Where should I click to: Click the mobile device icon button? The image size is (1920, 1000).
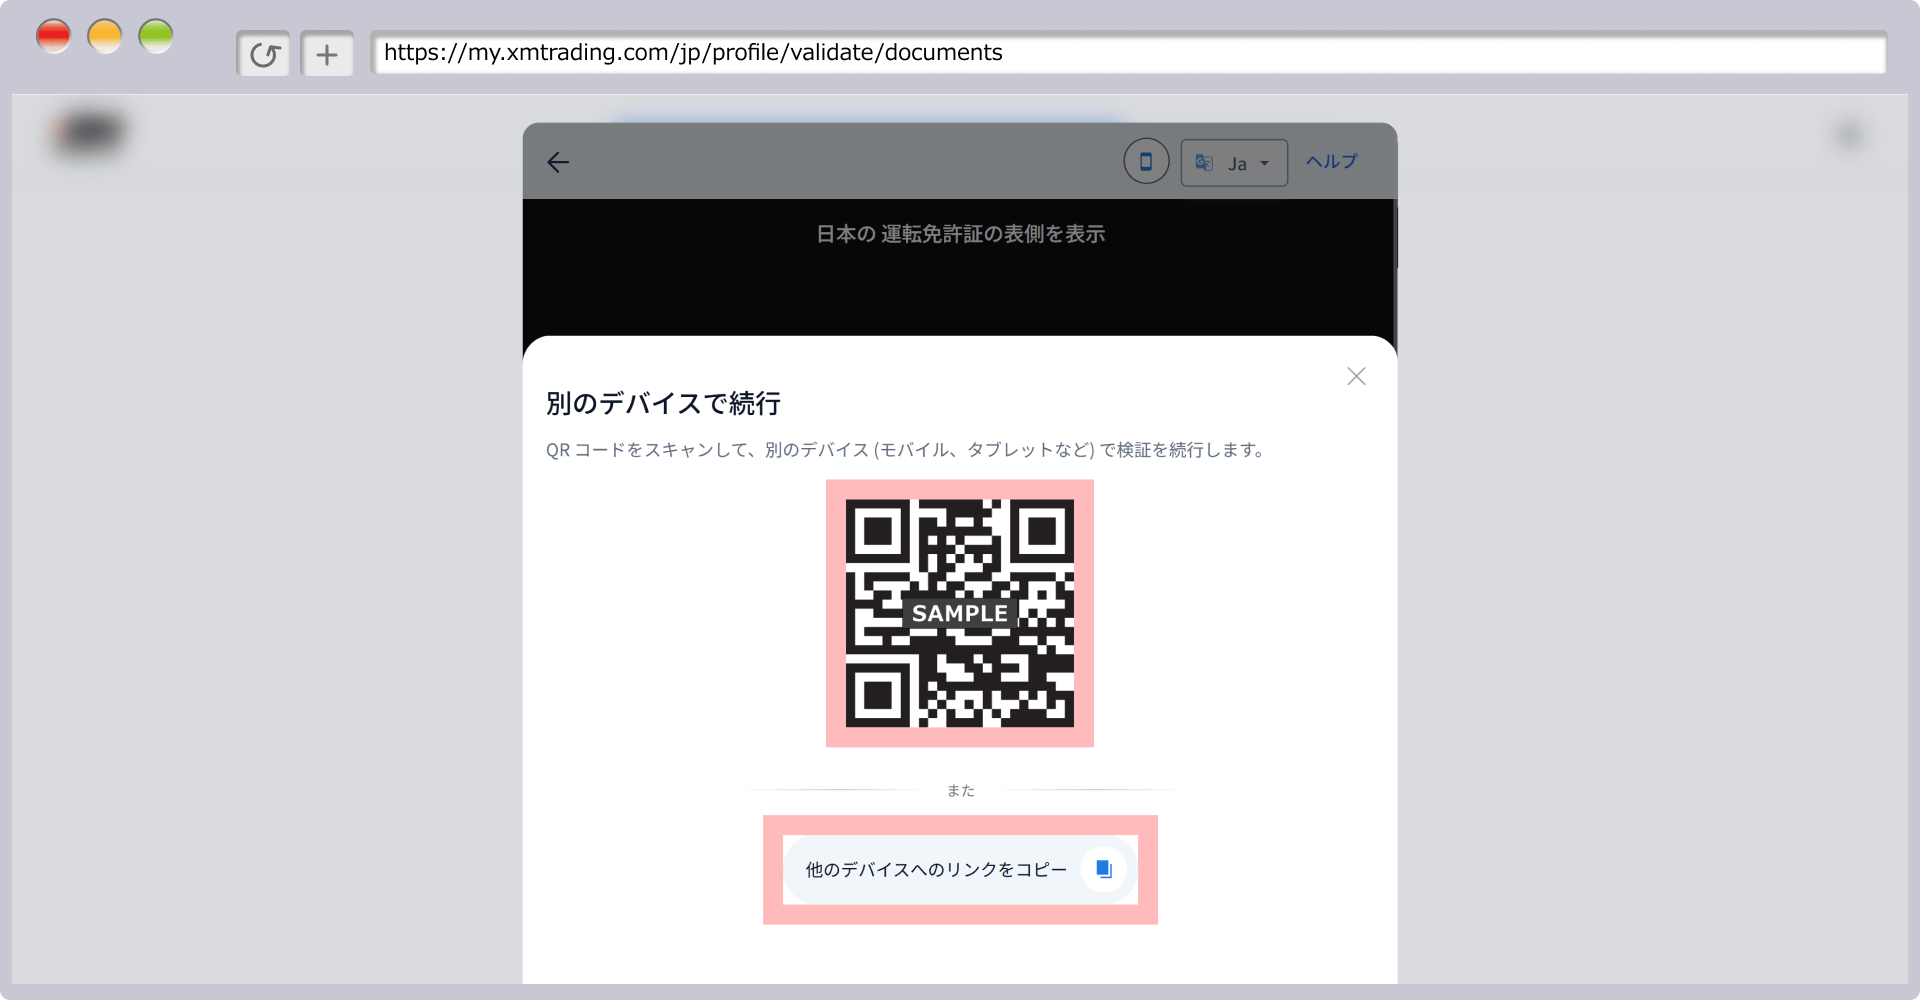coord(1146,161)
